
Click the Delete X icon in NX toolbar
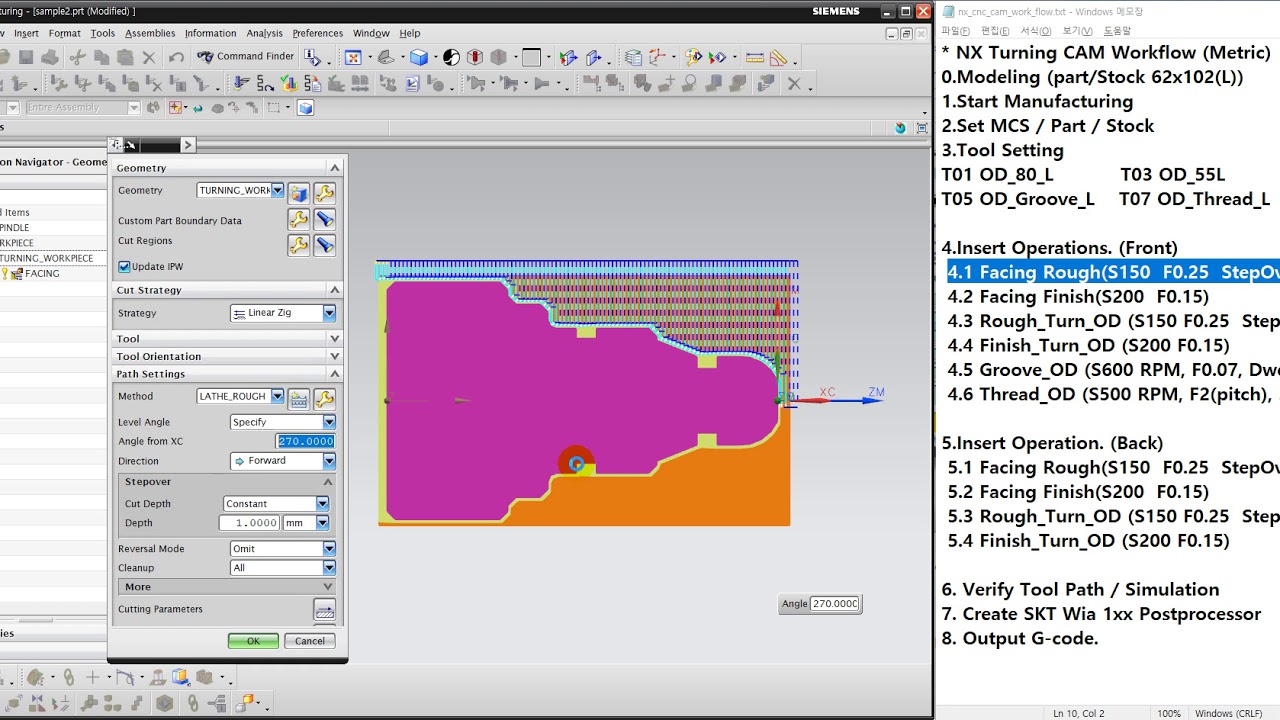click(149, 57)
